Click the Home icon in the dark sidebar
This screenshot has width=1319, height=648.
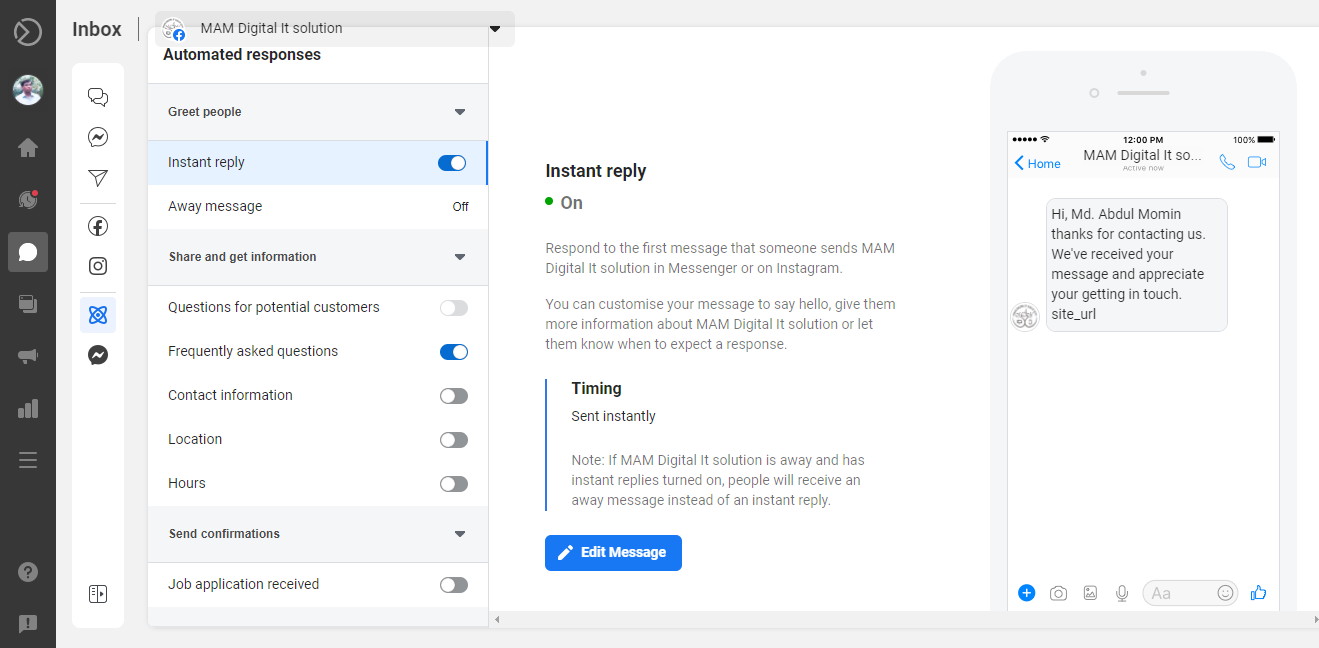coord(28,148)
